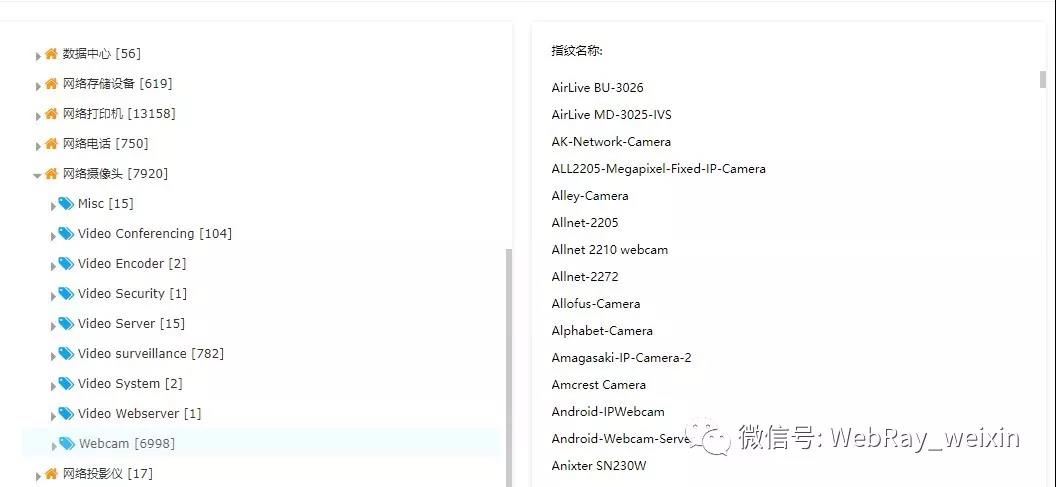Viewport: 1056px width, 487px height.
Task: Click the house icon beside 网络电话 [750]
Action: click(51, 144)
